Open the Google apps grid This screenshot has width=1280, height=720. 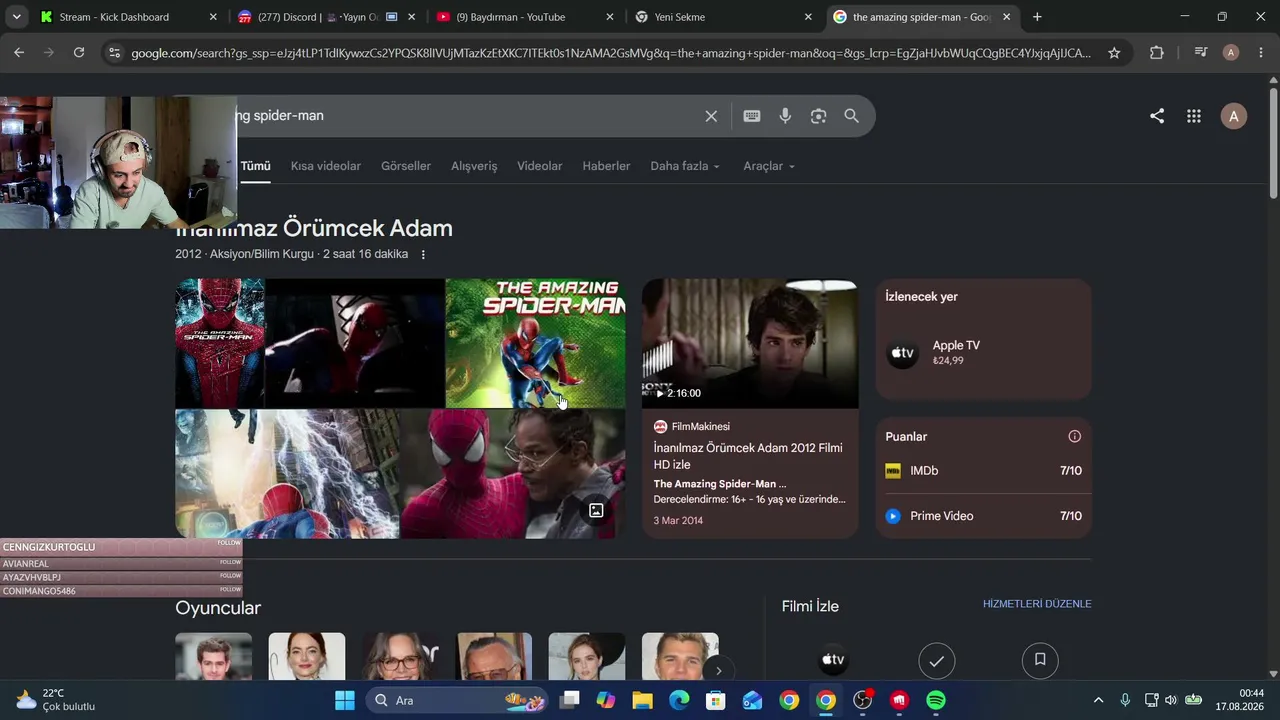pos(1194,116)
